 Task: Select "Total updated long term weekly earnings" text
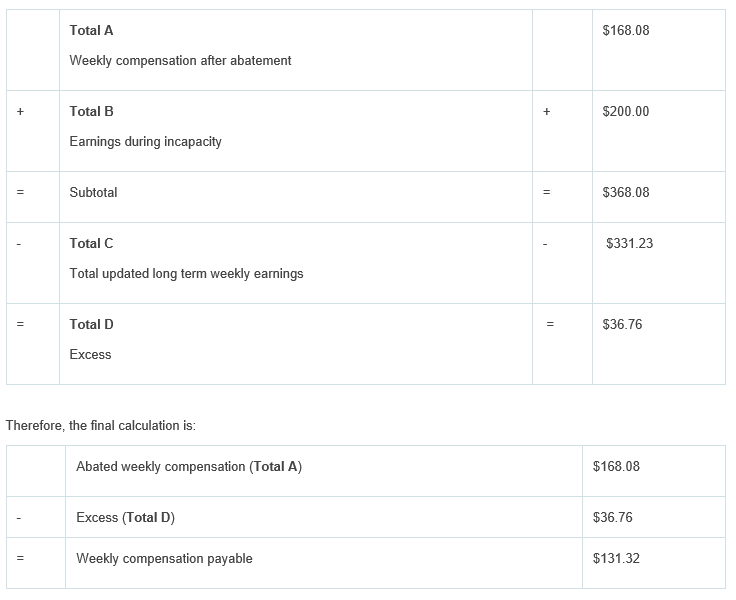pyautogui.click(x=186, y=274)
